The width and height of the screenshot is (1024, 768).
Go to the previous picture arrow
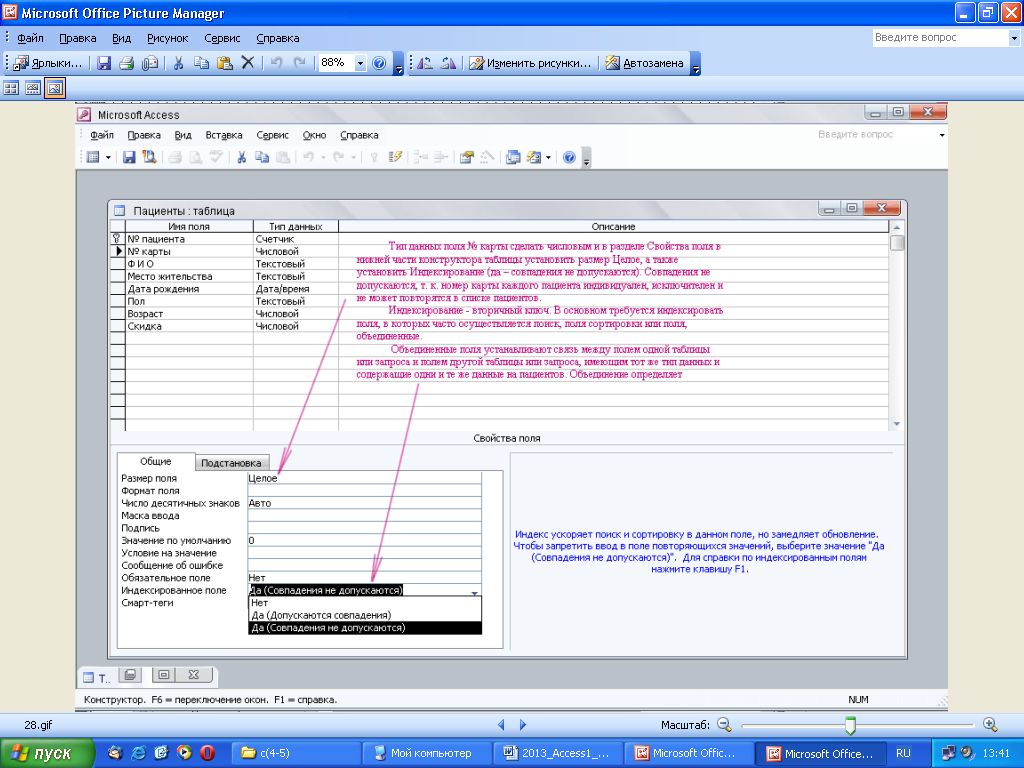(501, 724)
